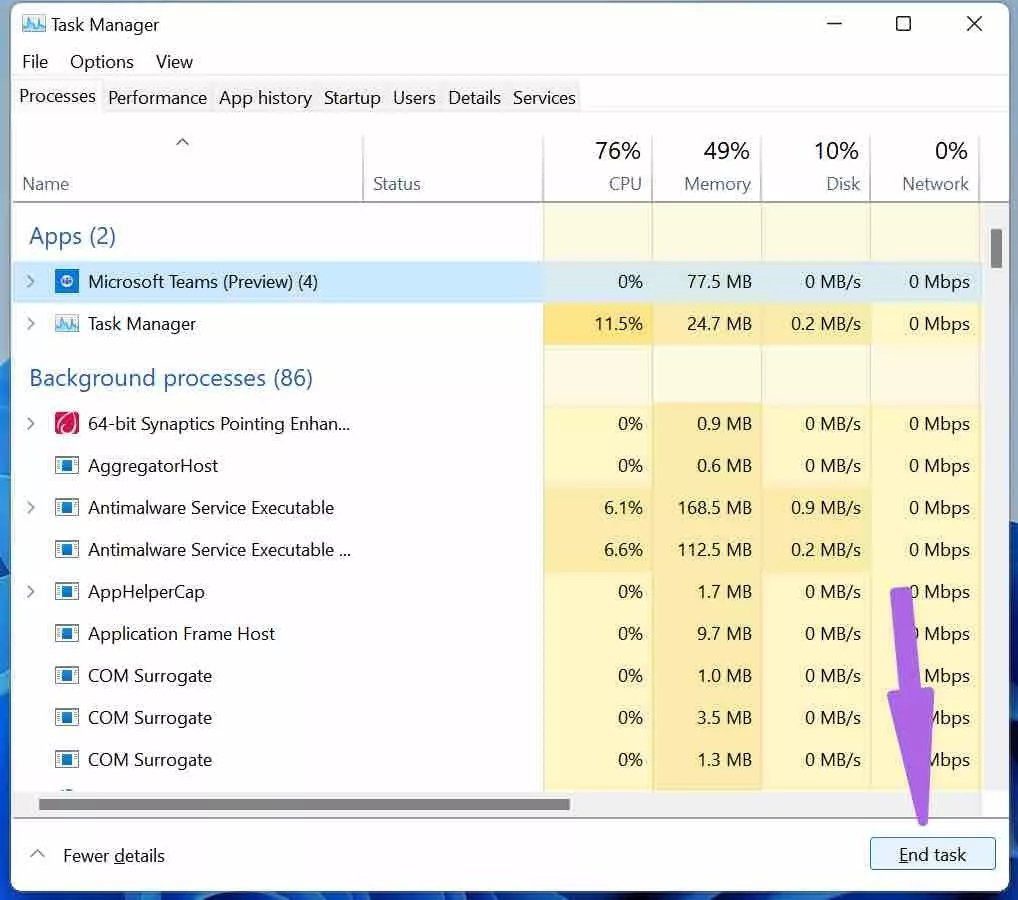Select the Application Frame Host name
Screen dimensions: 1018x900
click(181, 634)
